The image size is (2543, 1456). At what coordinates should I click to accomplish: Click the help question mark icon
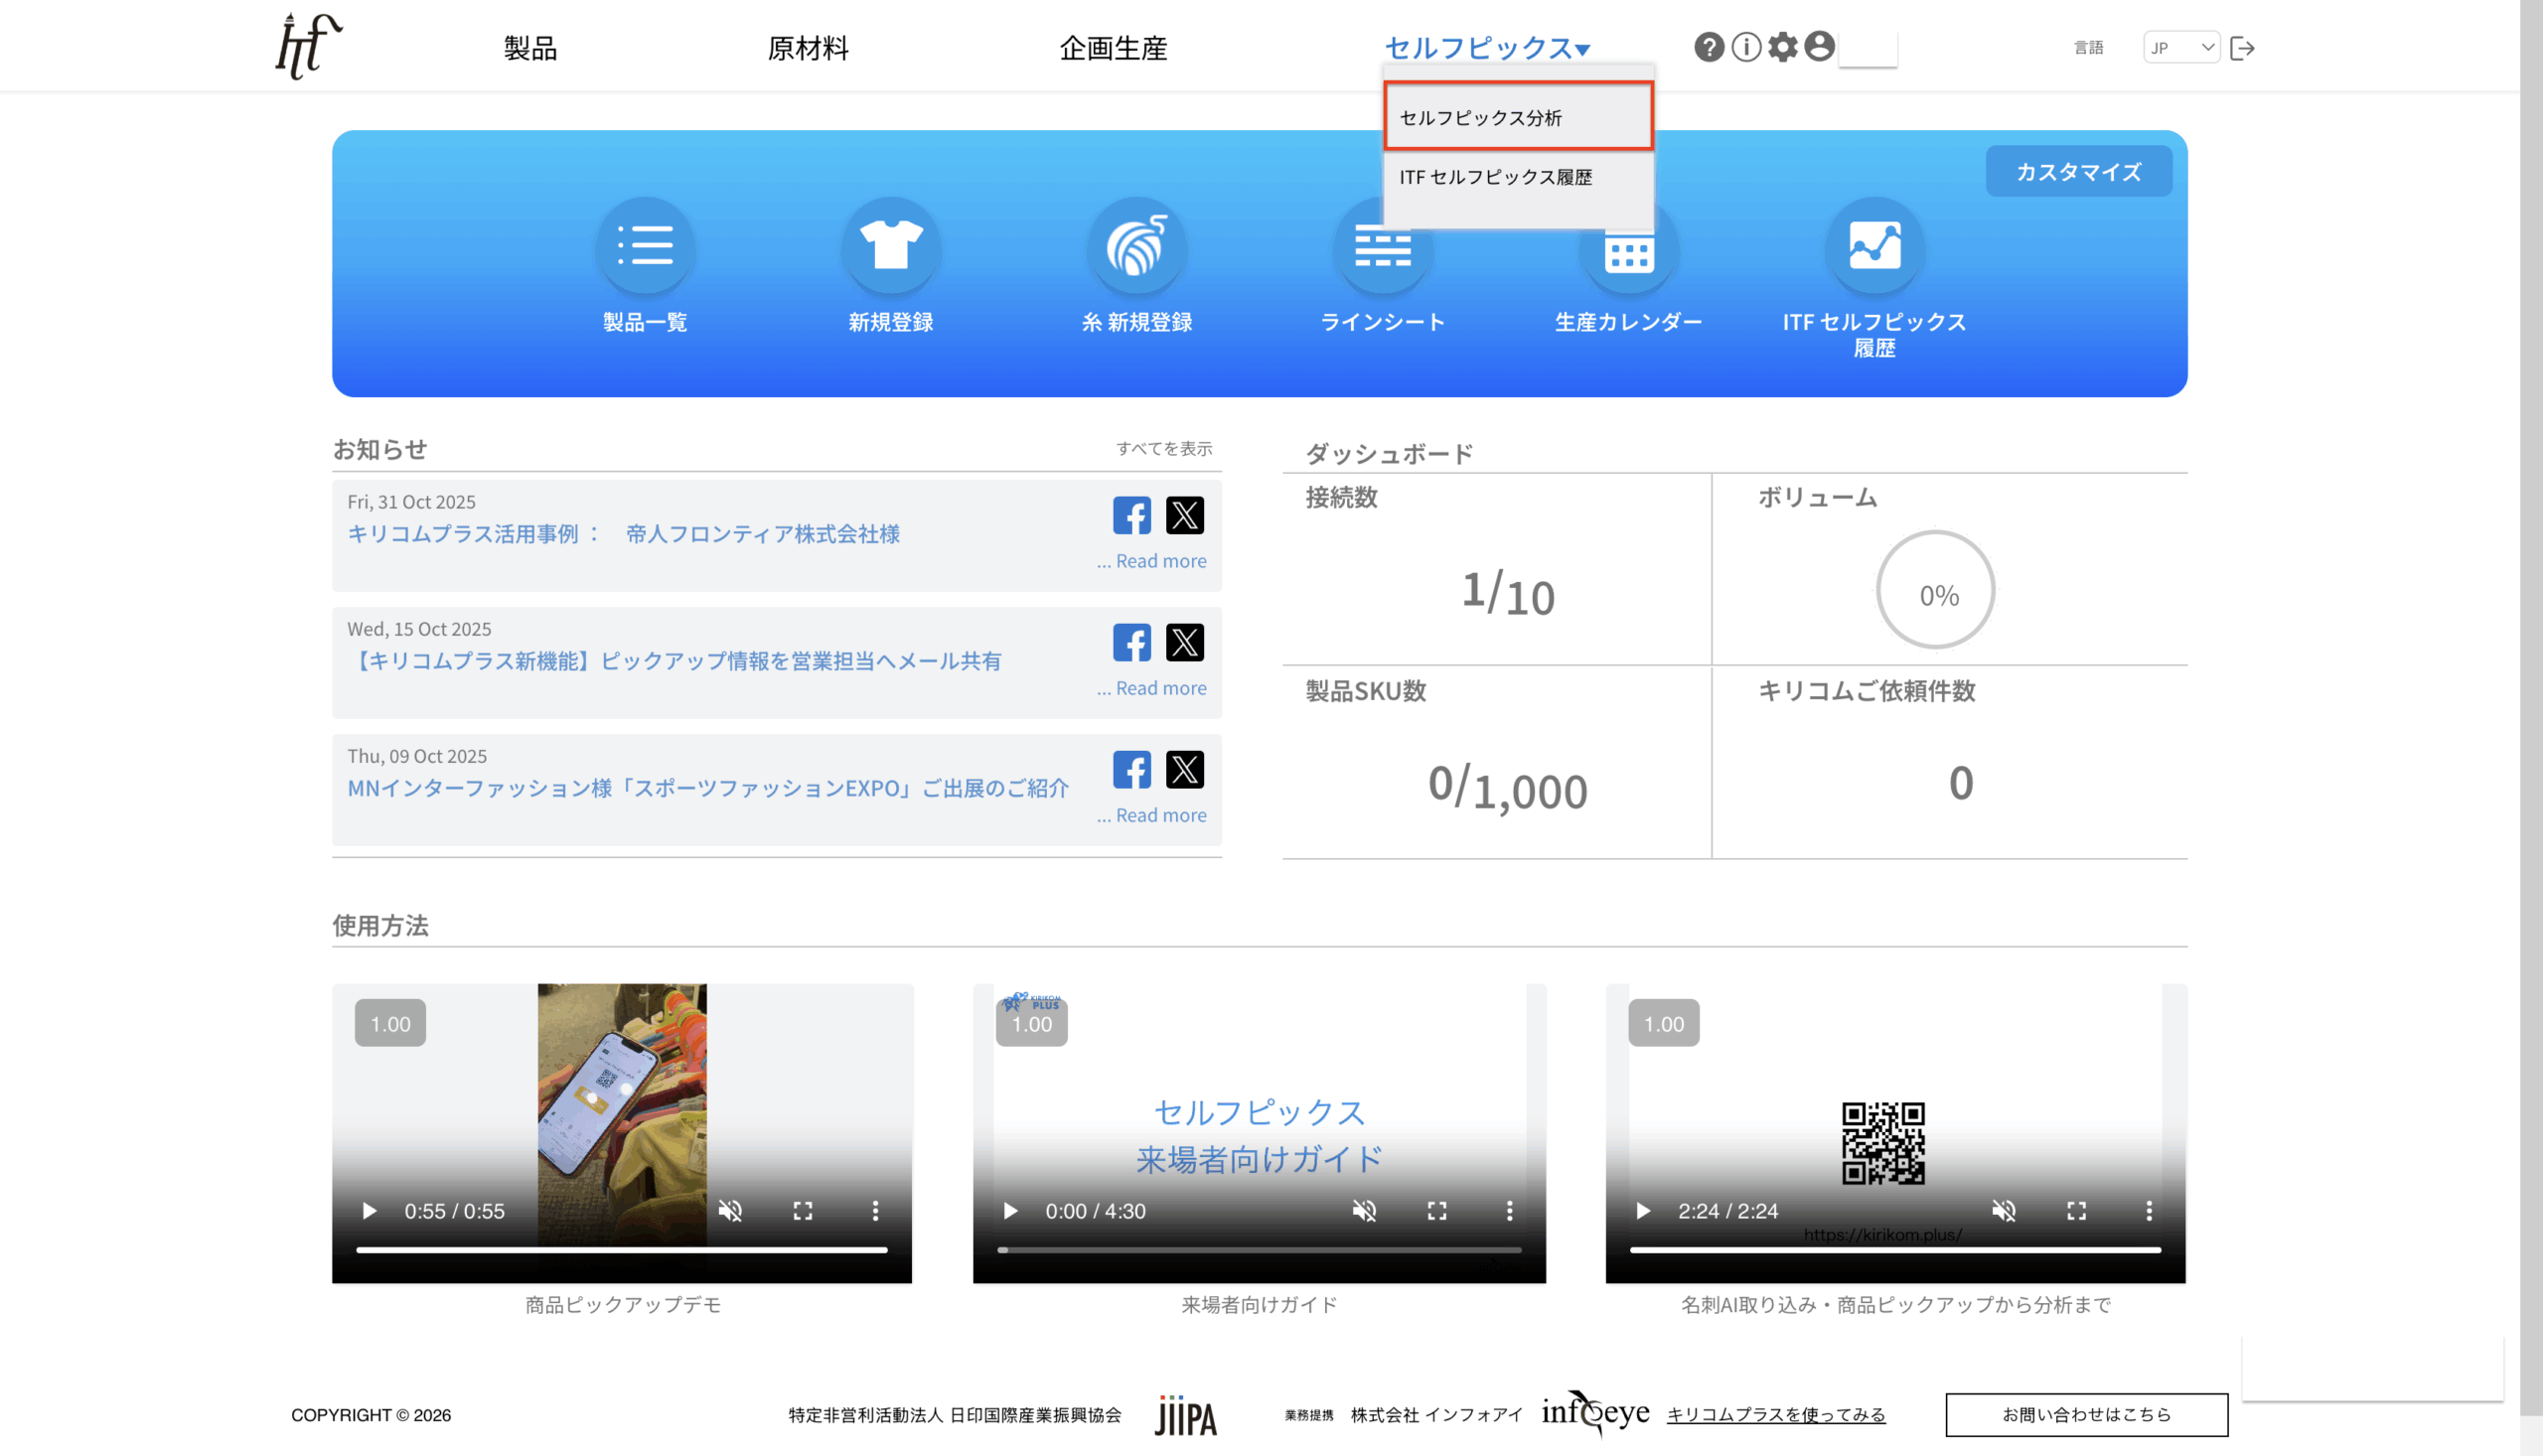tap(1708, 47)
